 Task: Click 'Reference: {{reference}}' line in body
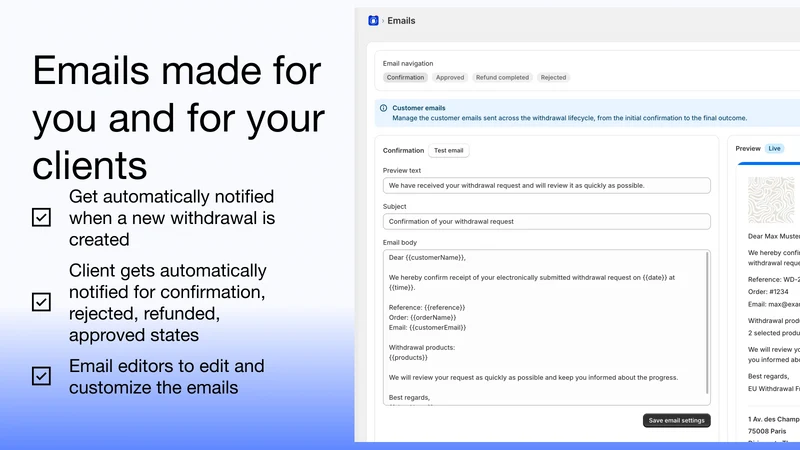tap(427, 308)
